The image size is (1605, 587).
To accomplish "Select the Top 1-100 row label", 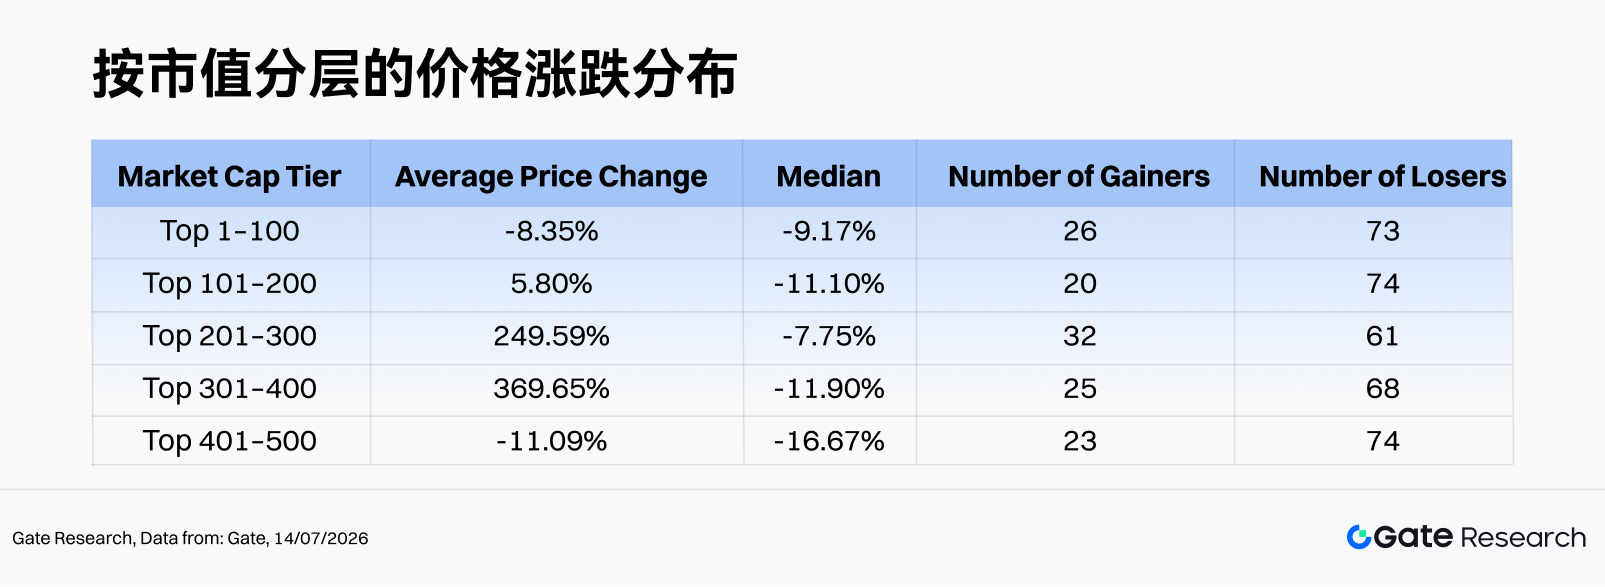I will (x=230, y=231).
